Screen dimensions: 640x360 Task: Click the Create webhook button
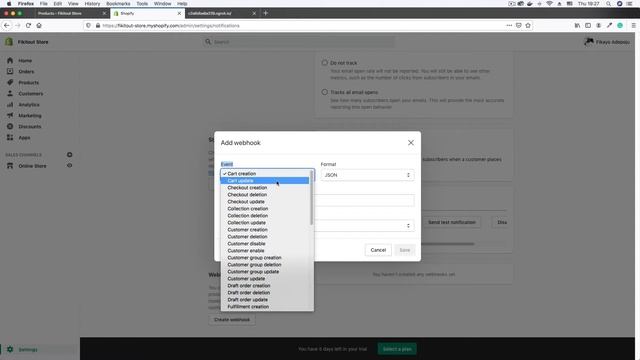(x=232, y=320)
